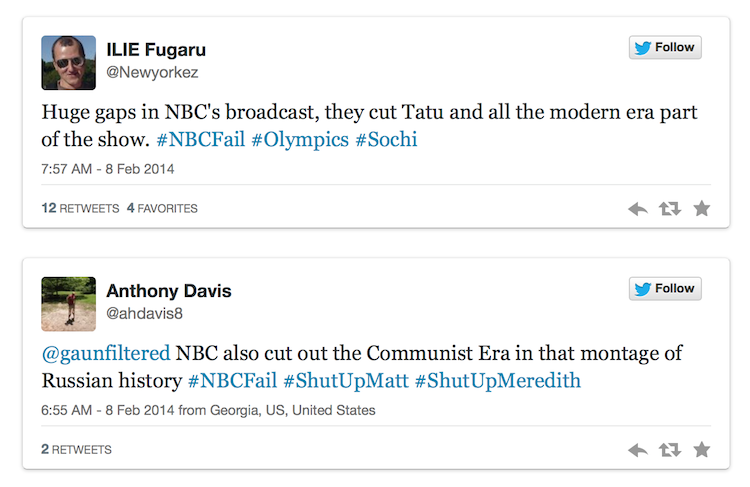This screenshot has width=750, height=487.
Task: Retweet Anthony Davis's Communist Era tweet
Action: coord(670,450)
